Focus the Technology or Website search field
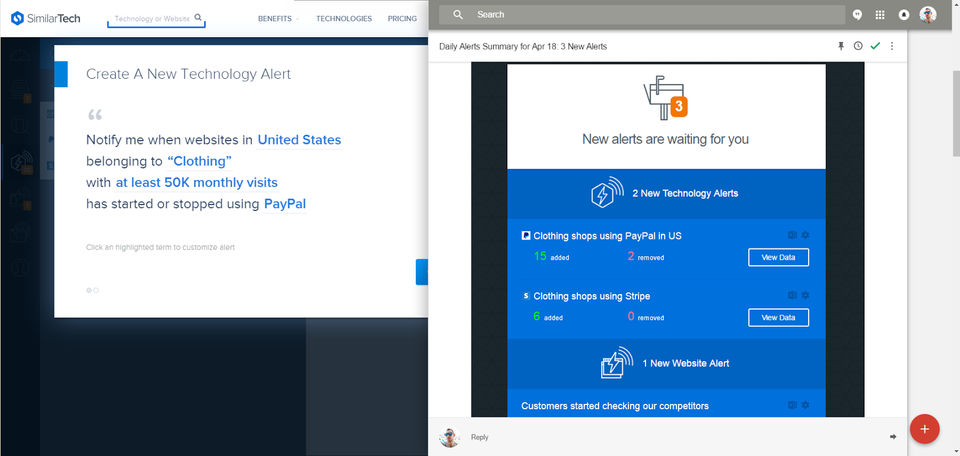 (156, 19)
